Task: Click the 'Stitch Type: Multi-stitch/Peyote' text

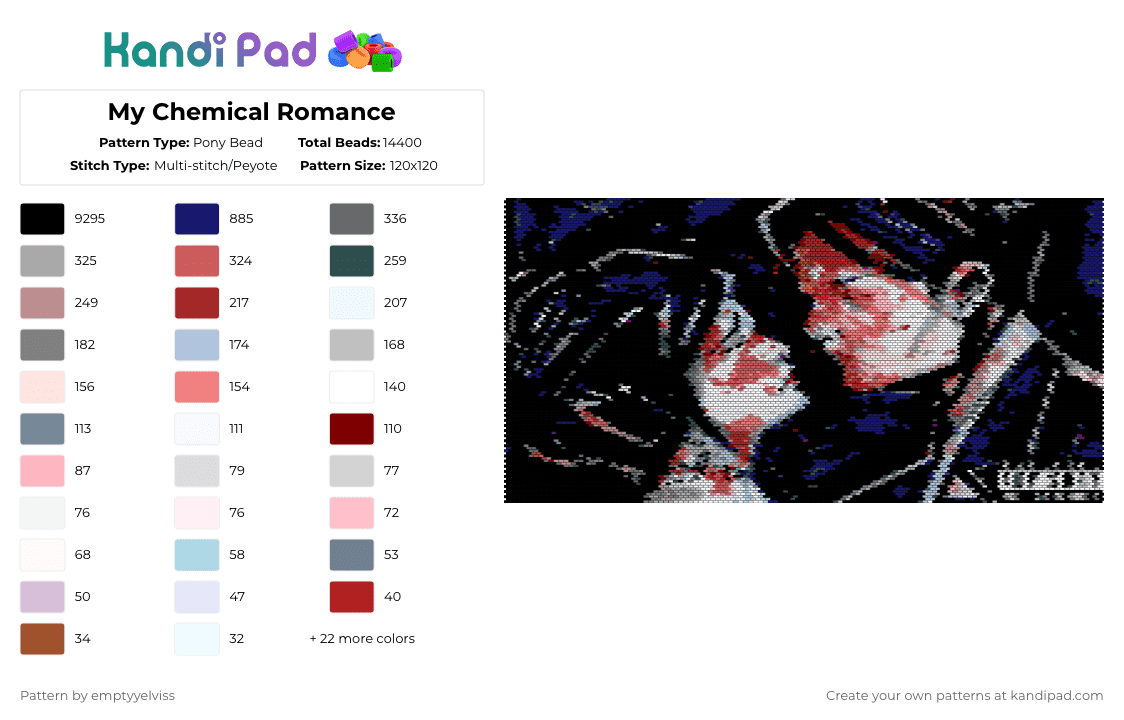Action: point(173,166)
